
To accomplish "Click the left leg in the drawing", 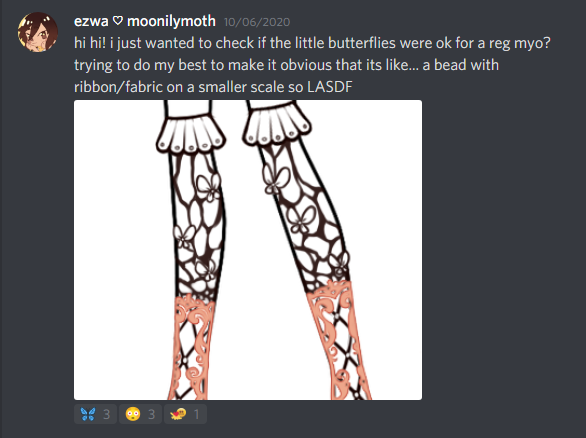I will (192, 250).
